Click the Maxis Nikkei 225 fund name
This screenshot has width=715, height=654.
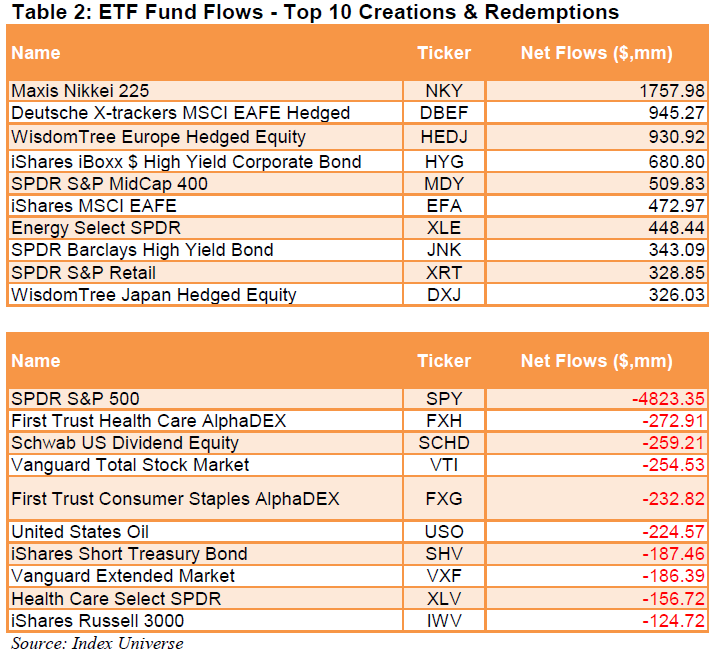click(x=80, y=91)
